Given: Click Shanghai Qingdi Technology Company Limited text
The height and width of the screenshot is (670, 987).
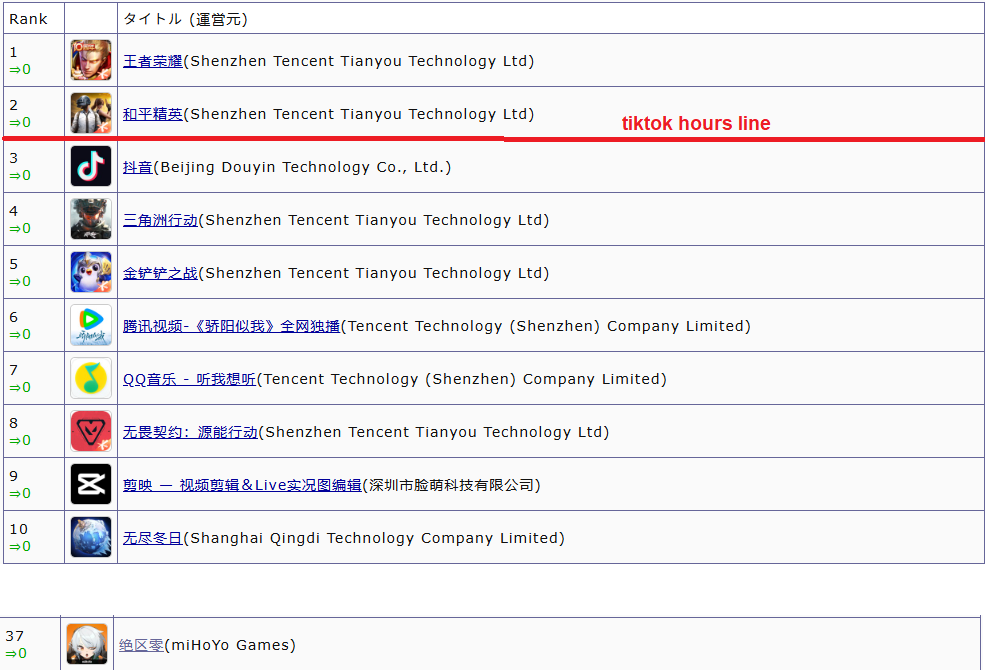Looking at the screenshot, I should (374, 538).
